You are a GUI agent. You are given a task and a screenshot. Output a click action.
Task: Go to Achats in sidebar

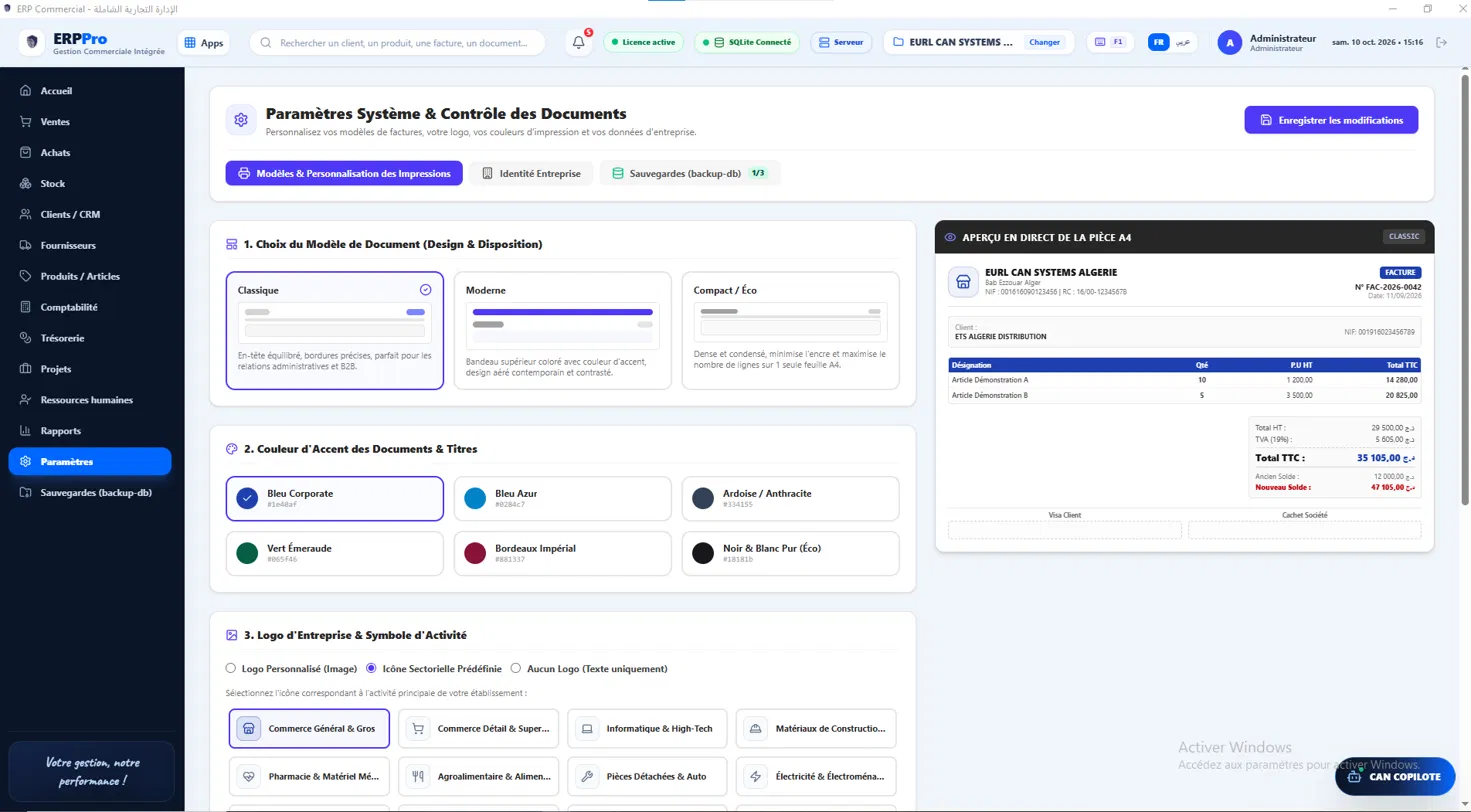coord(90,153)
